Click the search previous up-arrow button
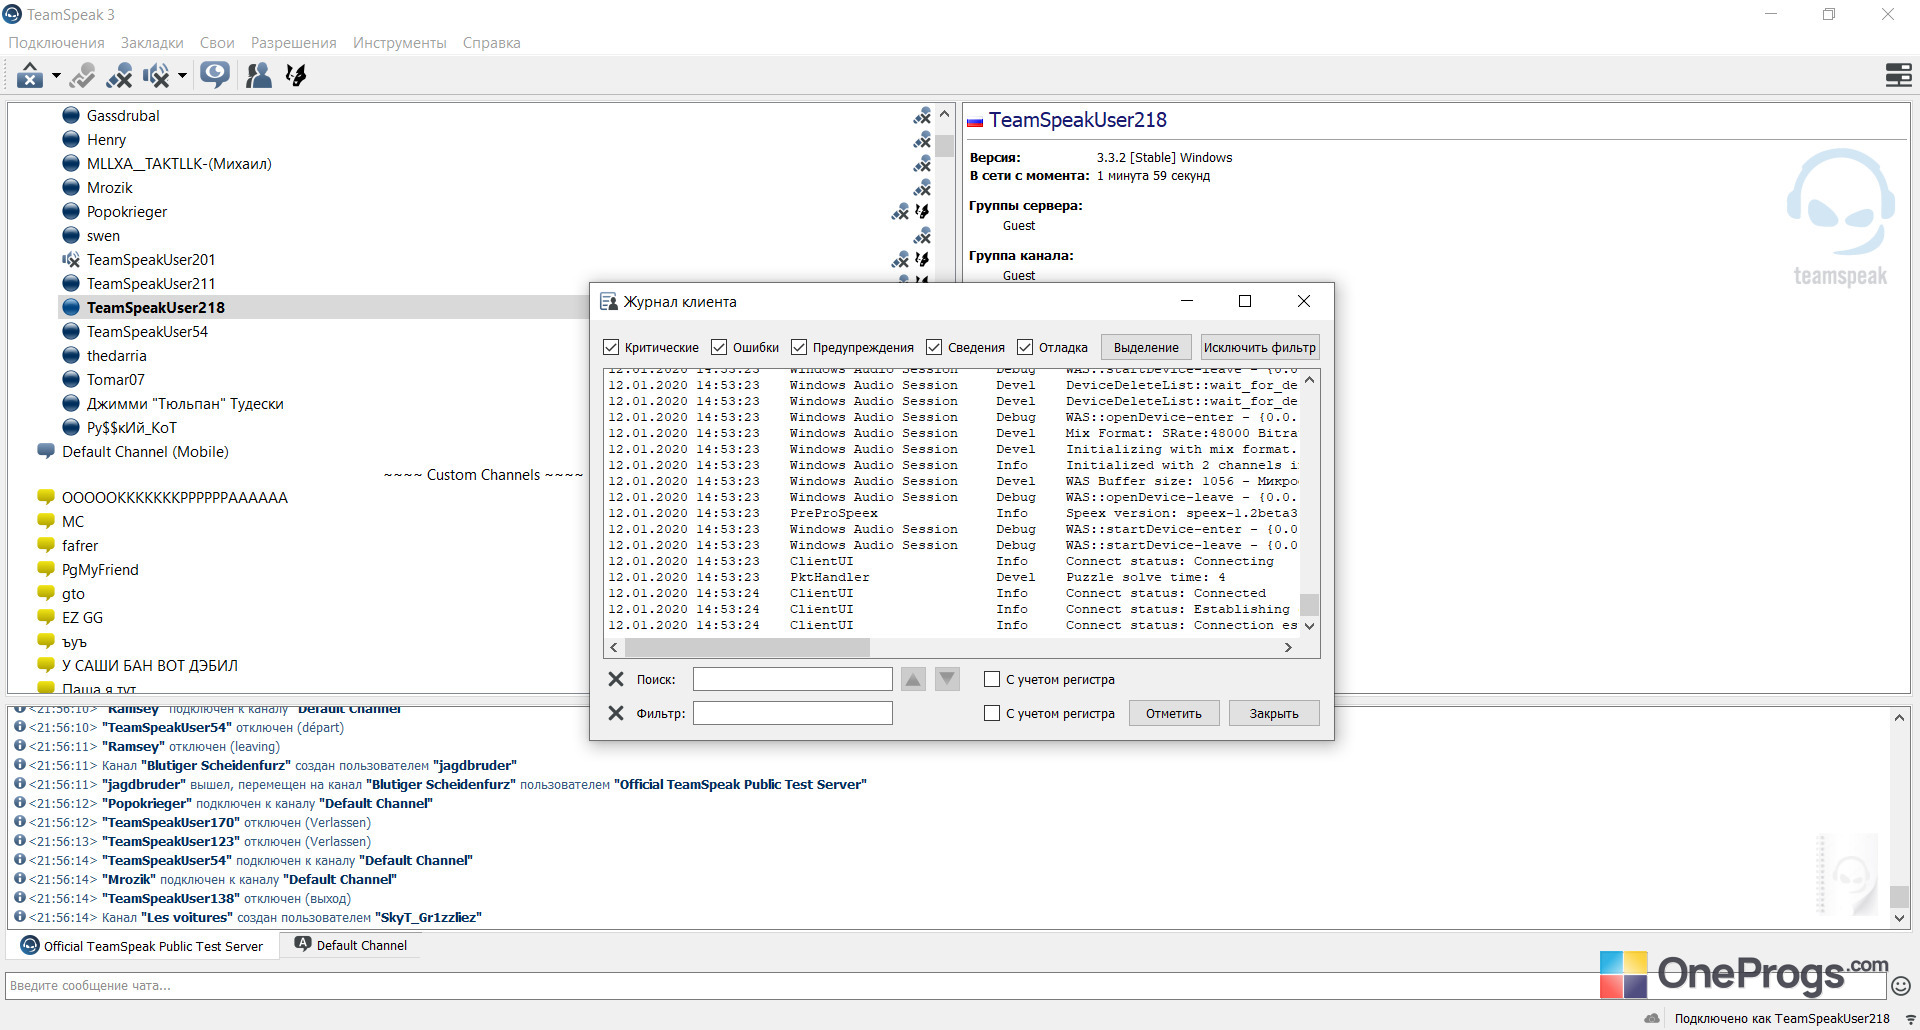 (913, 679)
